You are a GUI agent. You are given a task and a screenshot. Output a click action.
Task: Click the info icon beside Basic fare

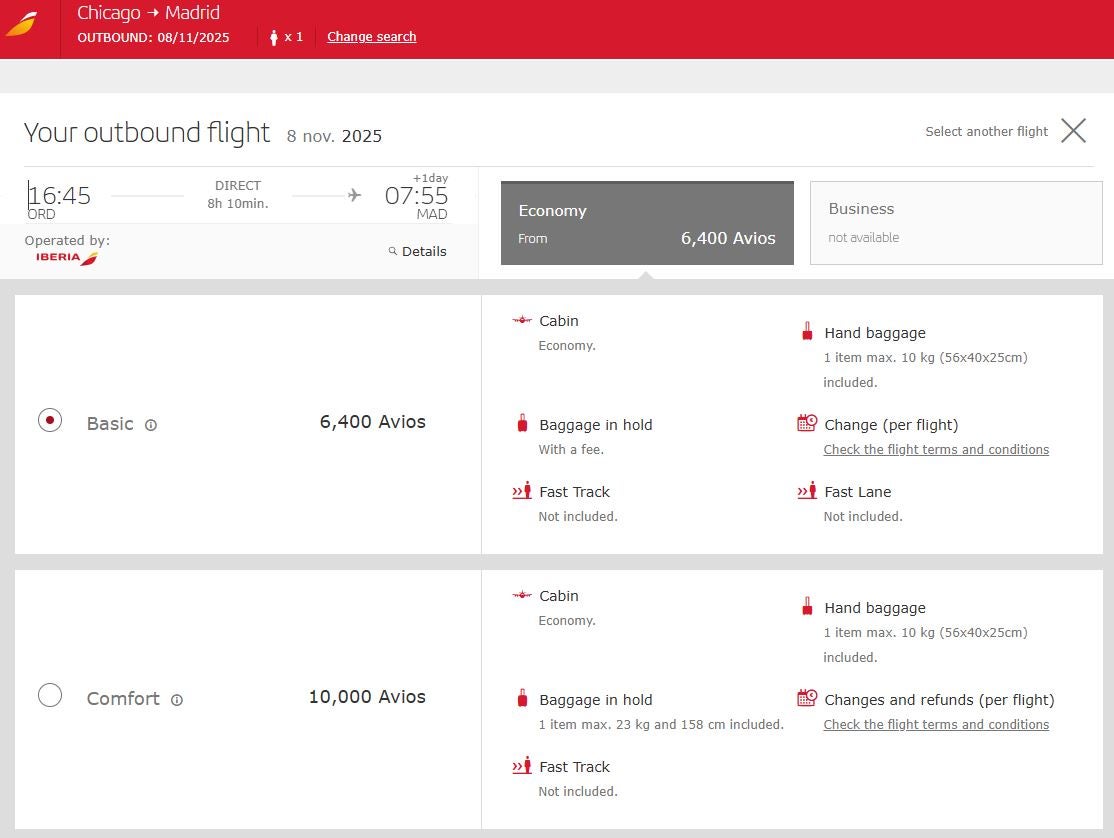[x=151, y=425]
